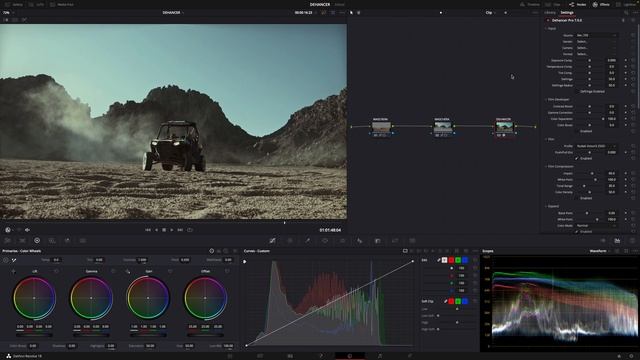Open the Tracker palette
This screenshot has height=360, width=640.
(x=342, y=241)
